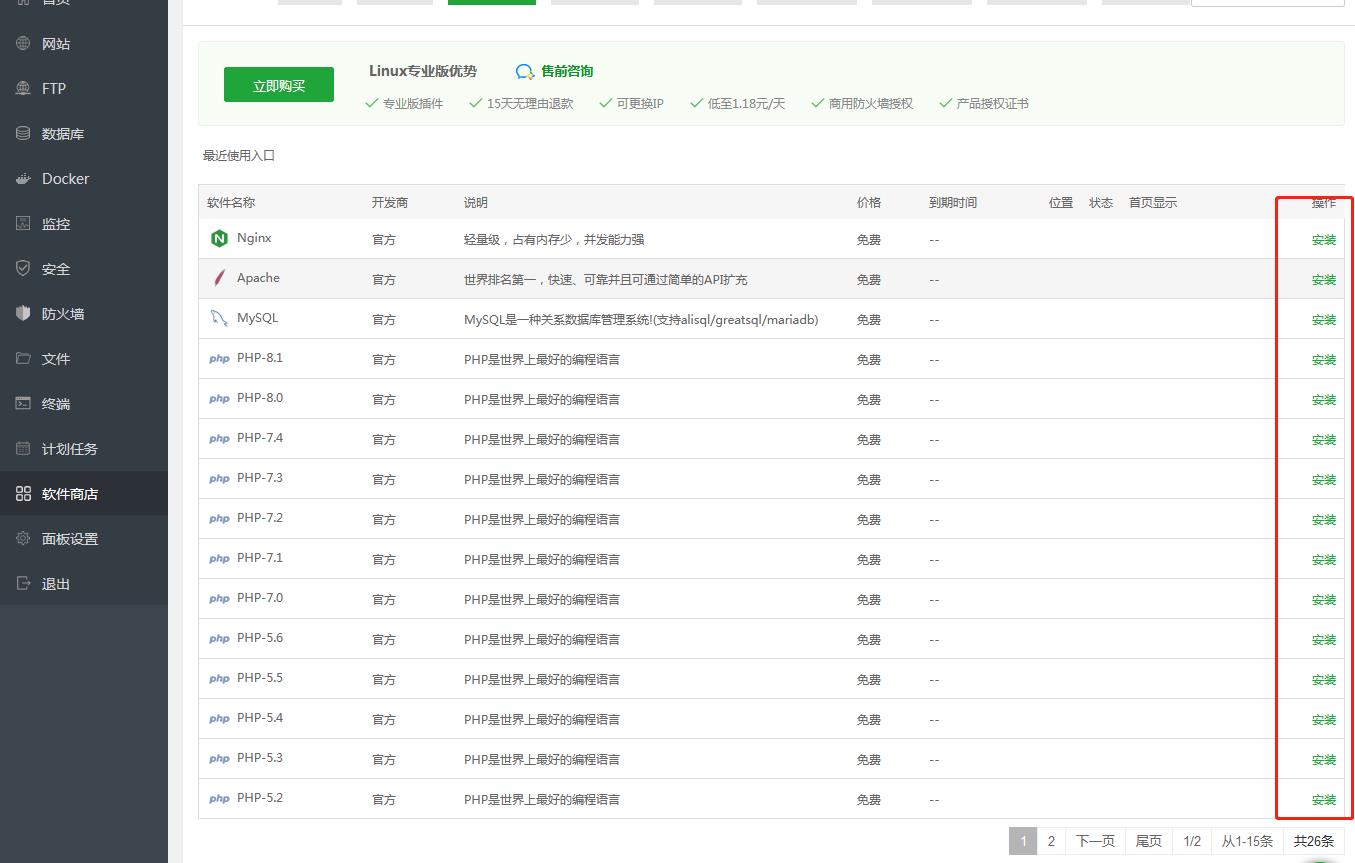Open the 网站 (Website) sidebar icon
Viewport: 1355px width, 863px height.
pyautogui.click(x=23, y=44)
